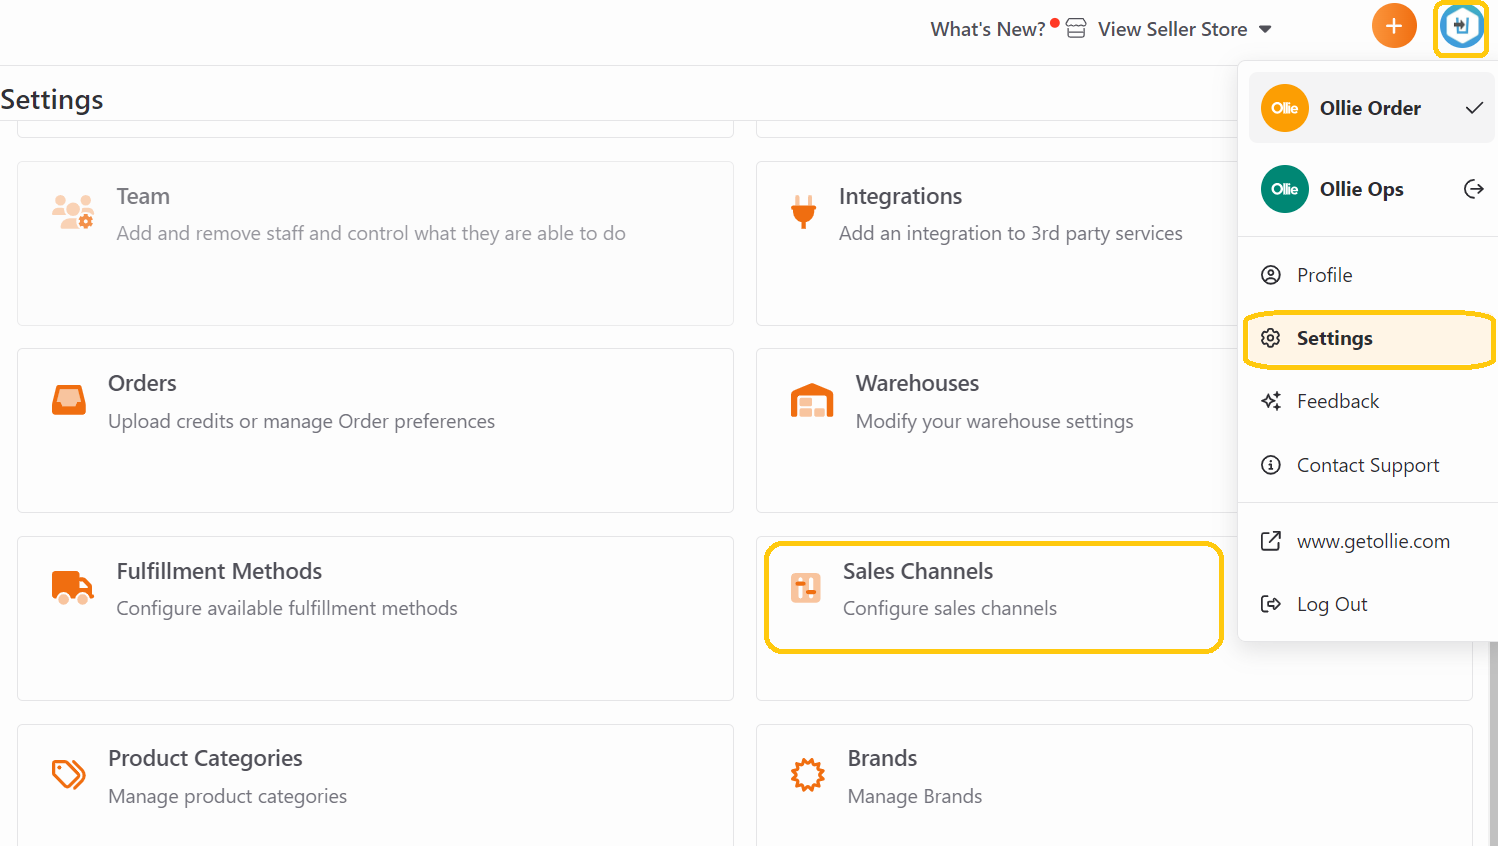This screenshot has width=1498, height=846.
Task: Switch to the Ollie Ops account
Action: point(1371,189)
